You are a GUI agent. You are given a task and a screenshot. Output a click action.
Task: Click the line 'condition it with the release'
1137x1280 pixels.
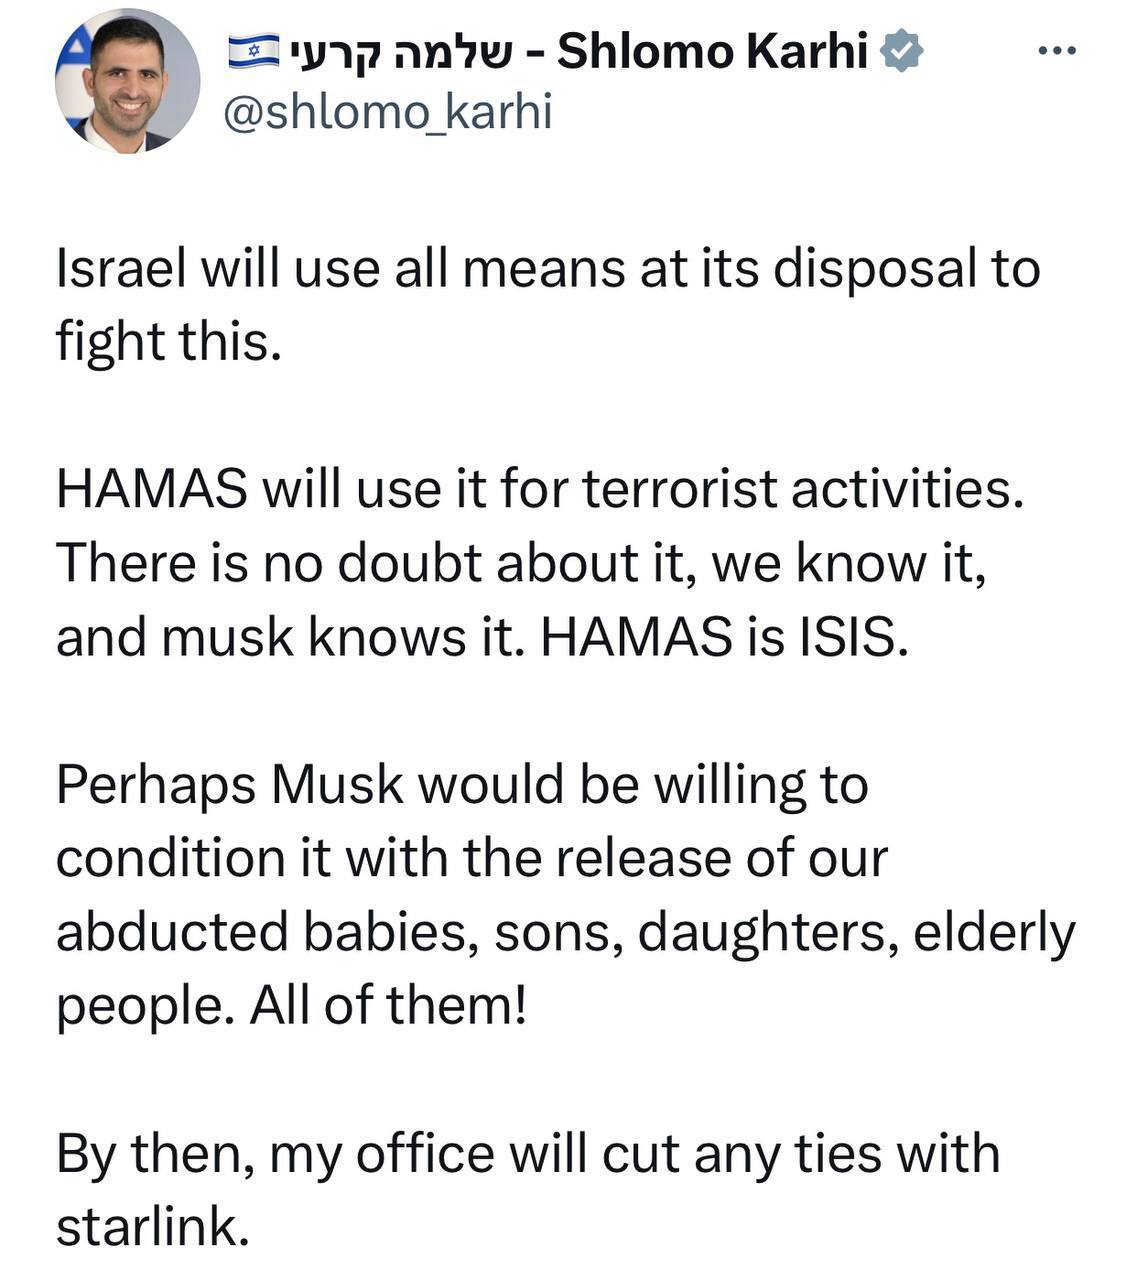coord(471,858)
